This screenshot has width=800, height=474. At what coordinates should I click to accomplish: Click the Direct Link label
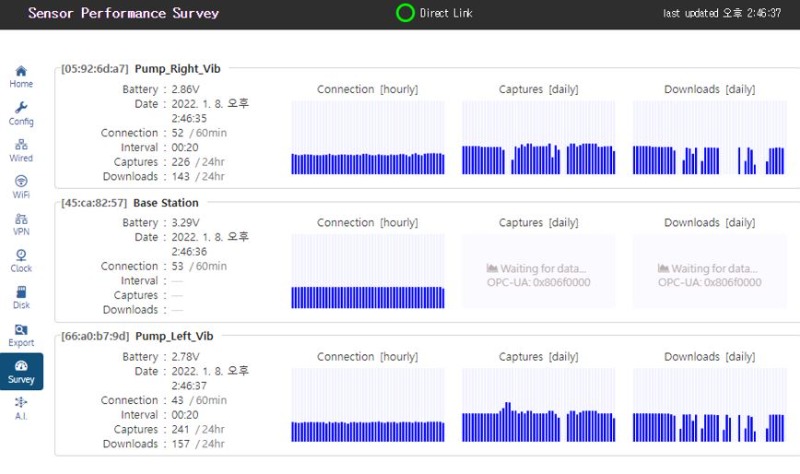tap(446, 13)
